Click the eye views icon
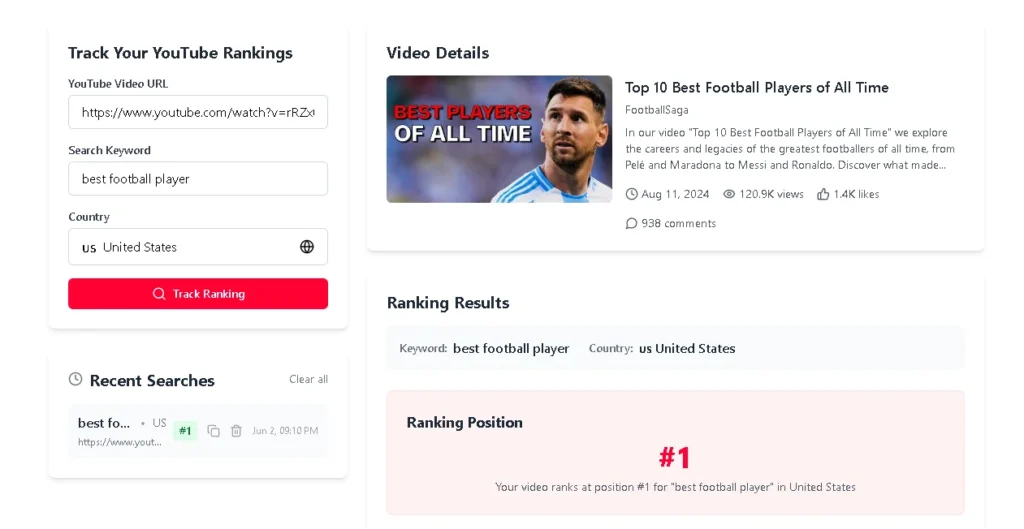 pyautogui.click(x=729, y=194)
